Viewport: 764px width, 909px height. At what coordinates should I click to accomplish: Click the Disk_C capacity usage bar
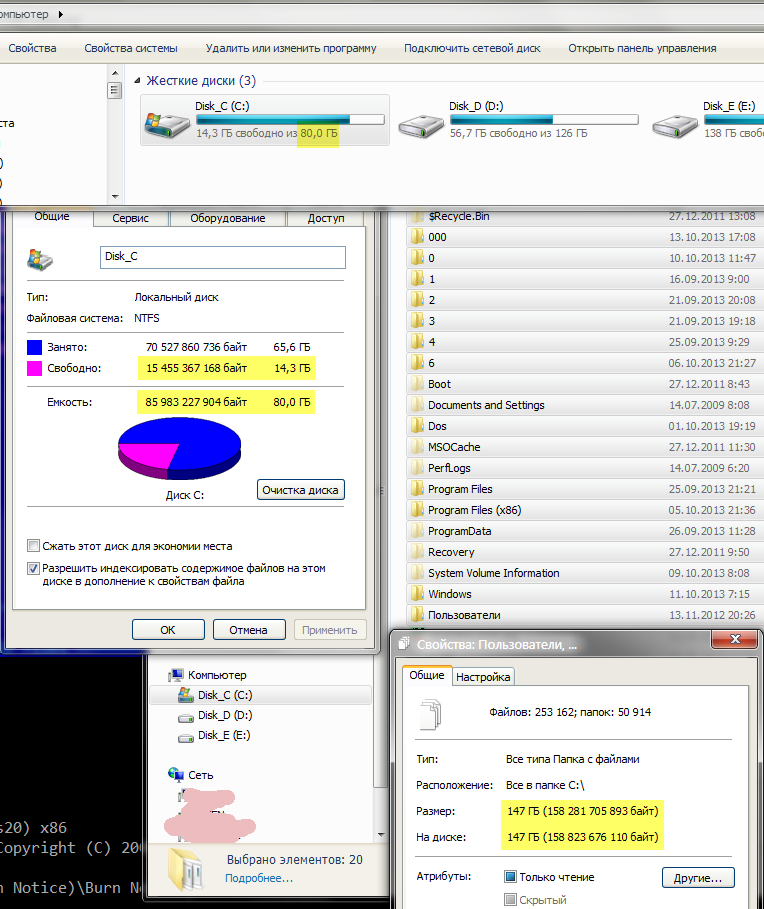click(x=290, y=119)
